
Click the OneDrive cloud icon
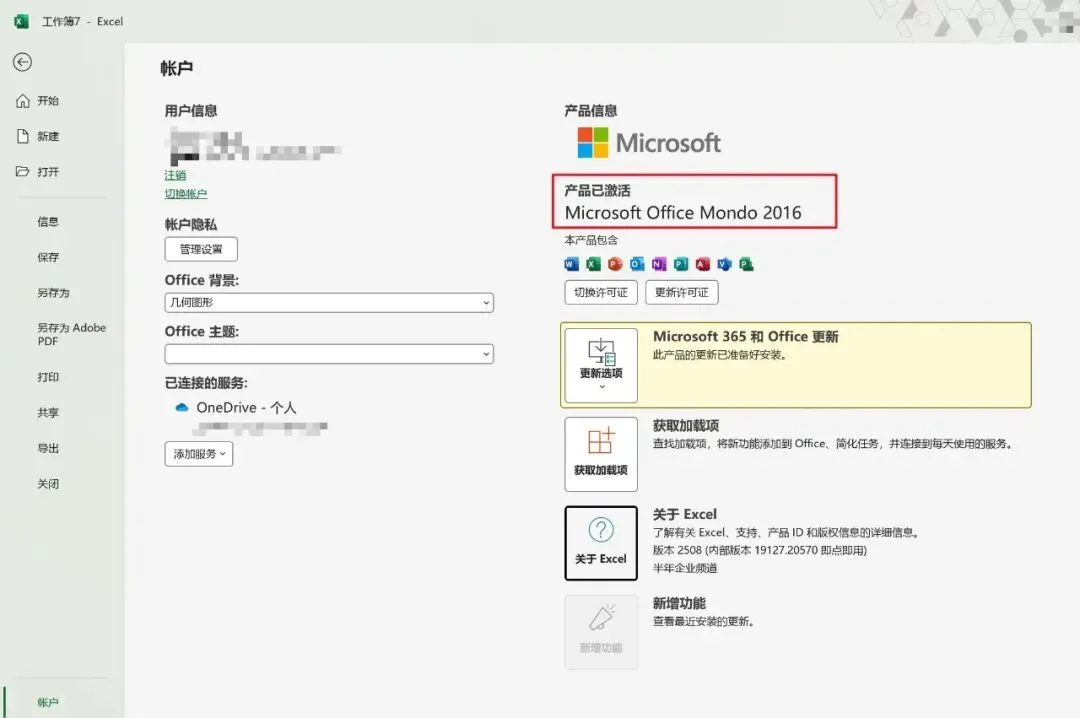[x=182, y=407]
